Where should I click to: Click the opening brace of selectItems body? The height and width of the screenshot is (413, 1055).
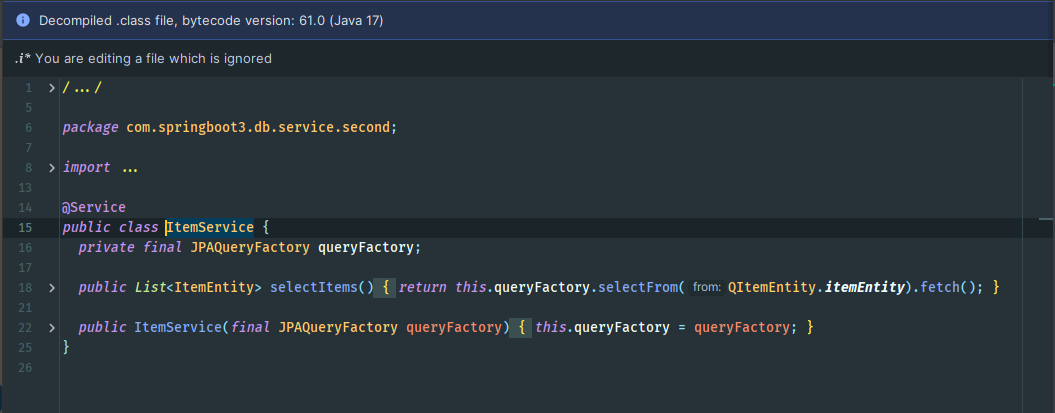pos(386,287)
